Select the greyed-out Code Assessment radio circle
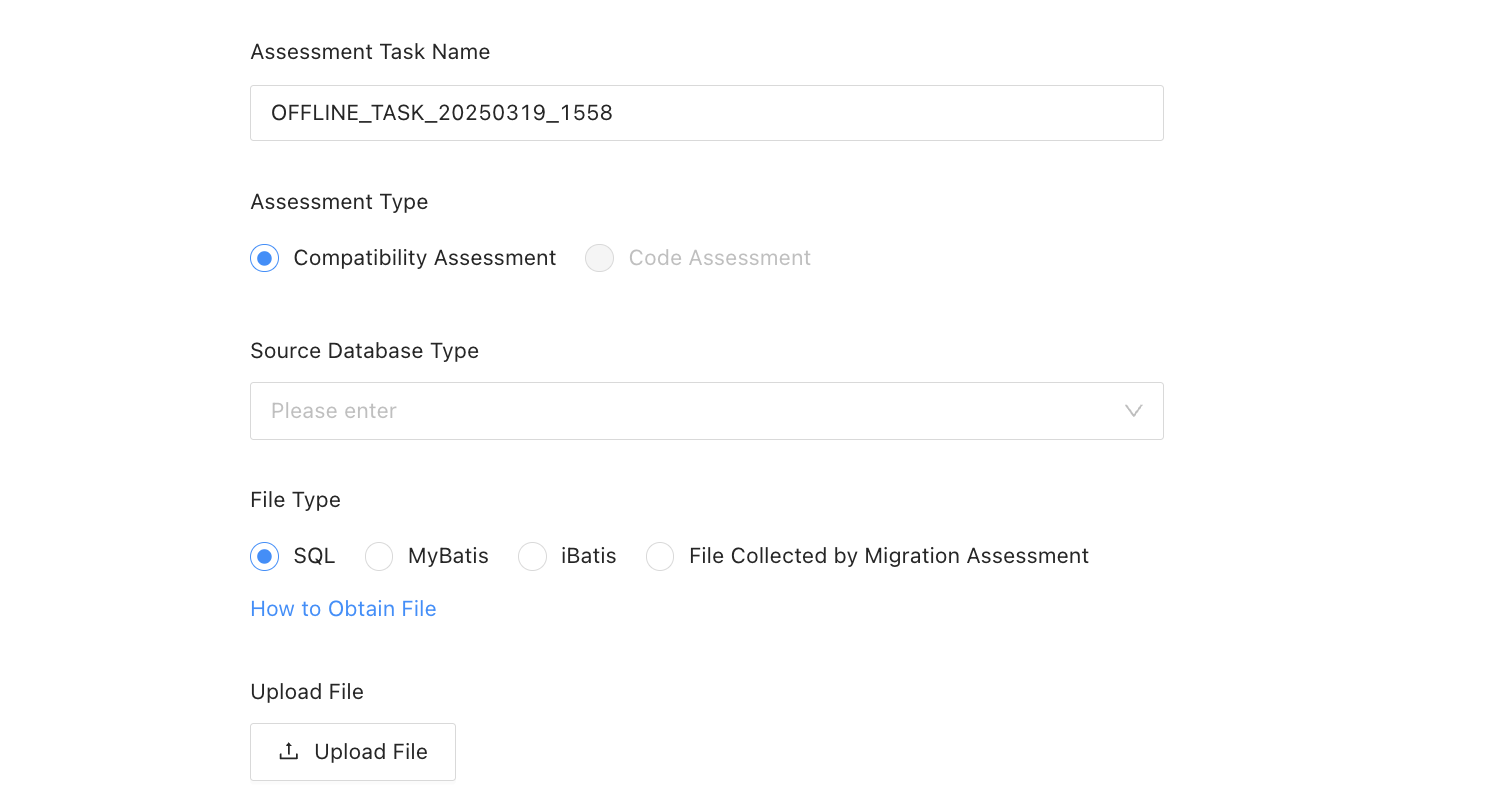1512x788 pixels. coord(599,258)
